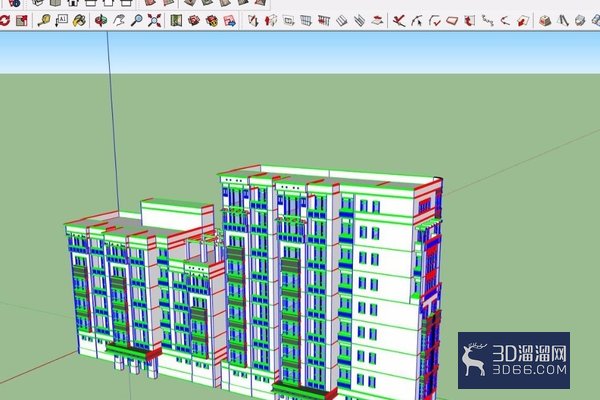
Task: Click the diagonal louvre slats plugin icon
Action: pos(359,20)
